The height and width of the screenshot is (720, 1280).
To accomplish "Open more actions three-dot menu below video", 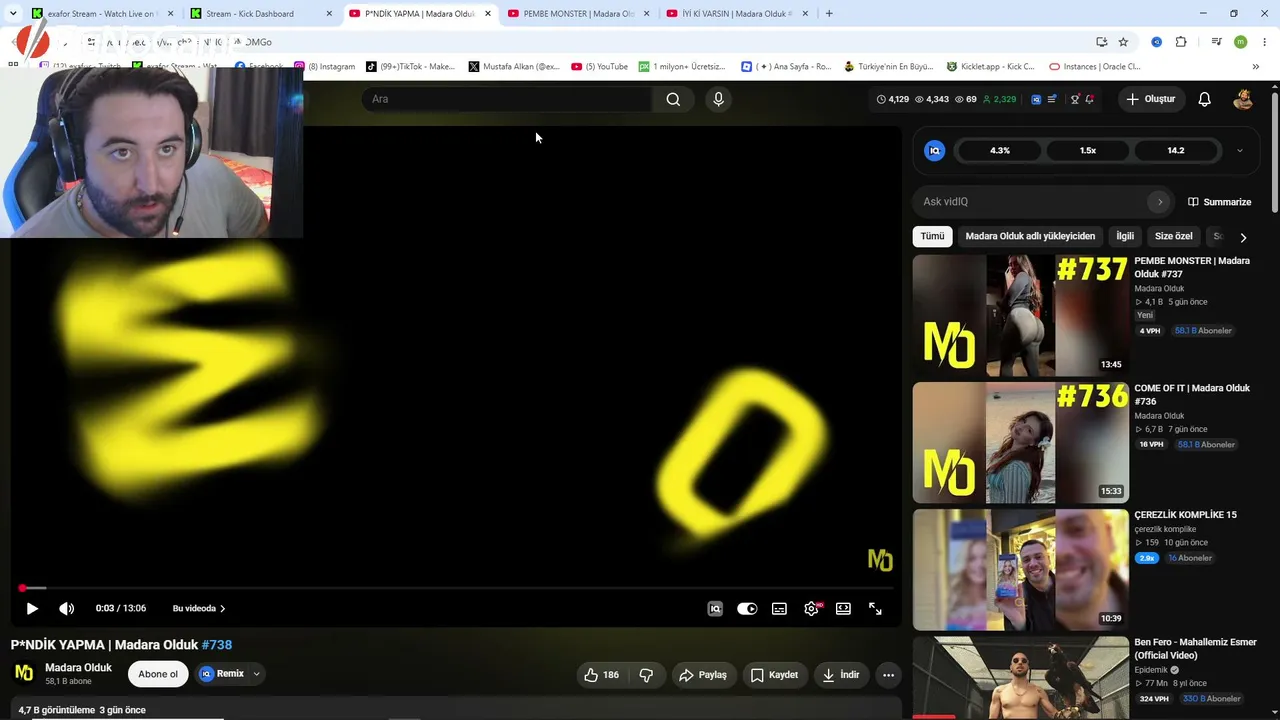I will 888,675.
